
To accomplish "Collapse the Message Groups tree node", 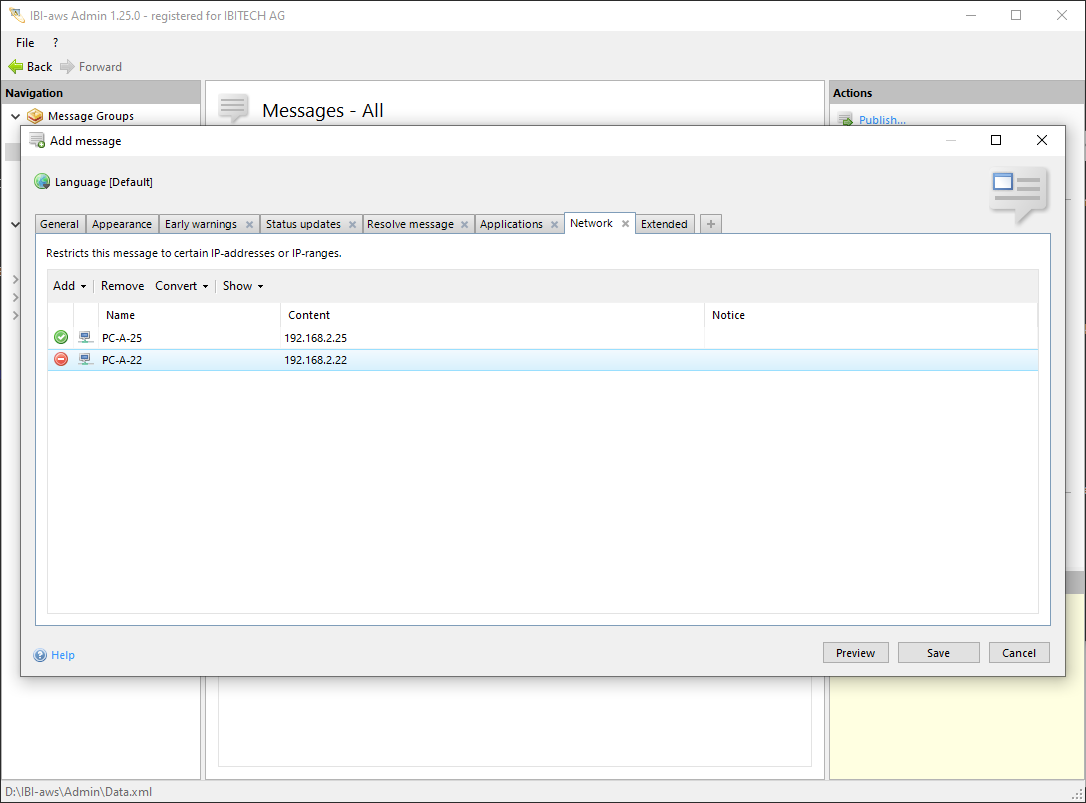I will pos(15,116).
